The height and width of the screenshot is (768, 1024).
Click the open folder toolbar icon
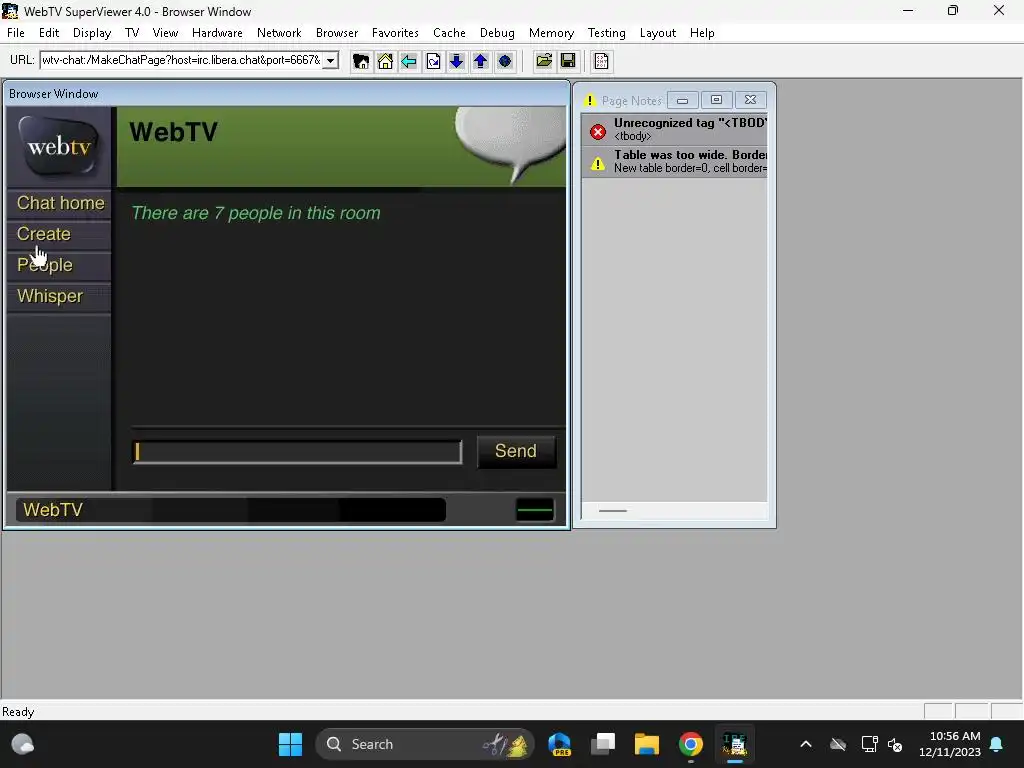tap(544, 61)
